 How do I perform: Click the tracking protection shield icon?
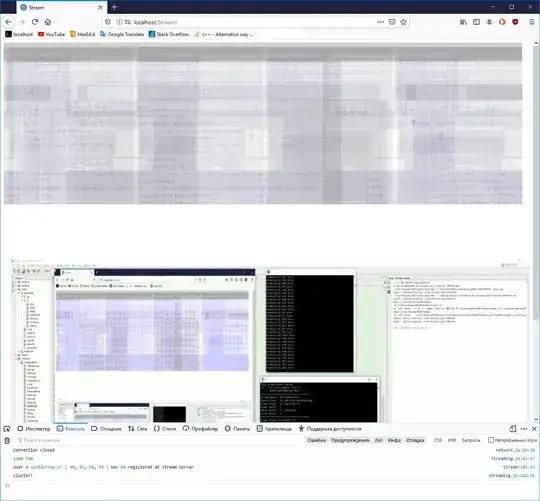108,22
